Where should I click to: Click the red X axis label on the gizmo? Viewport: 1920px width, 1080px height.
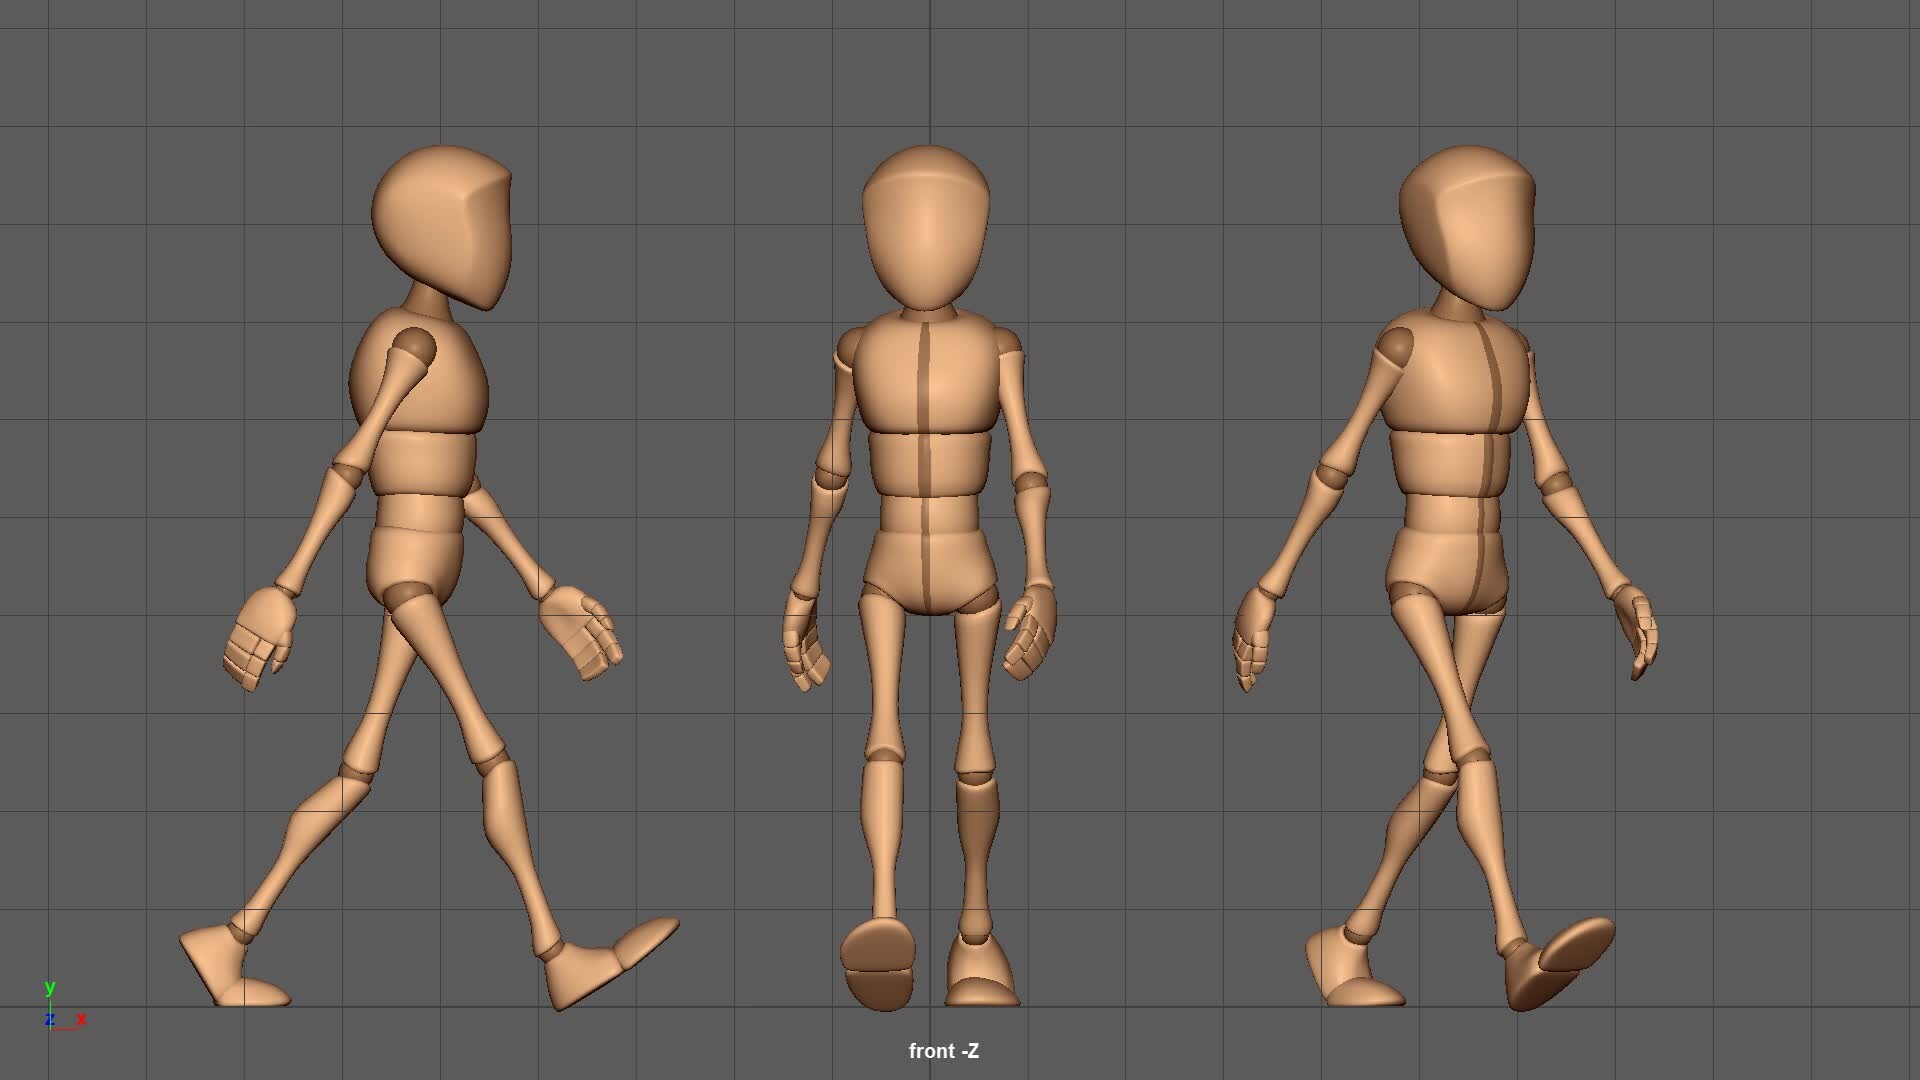pyautogui.click(x=81, y=1020)
